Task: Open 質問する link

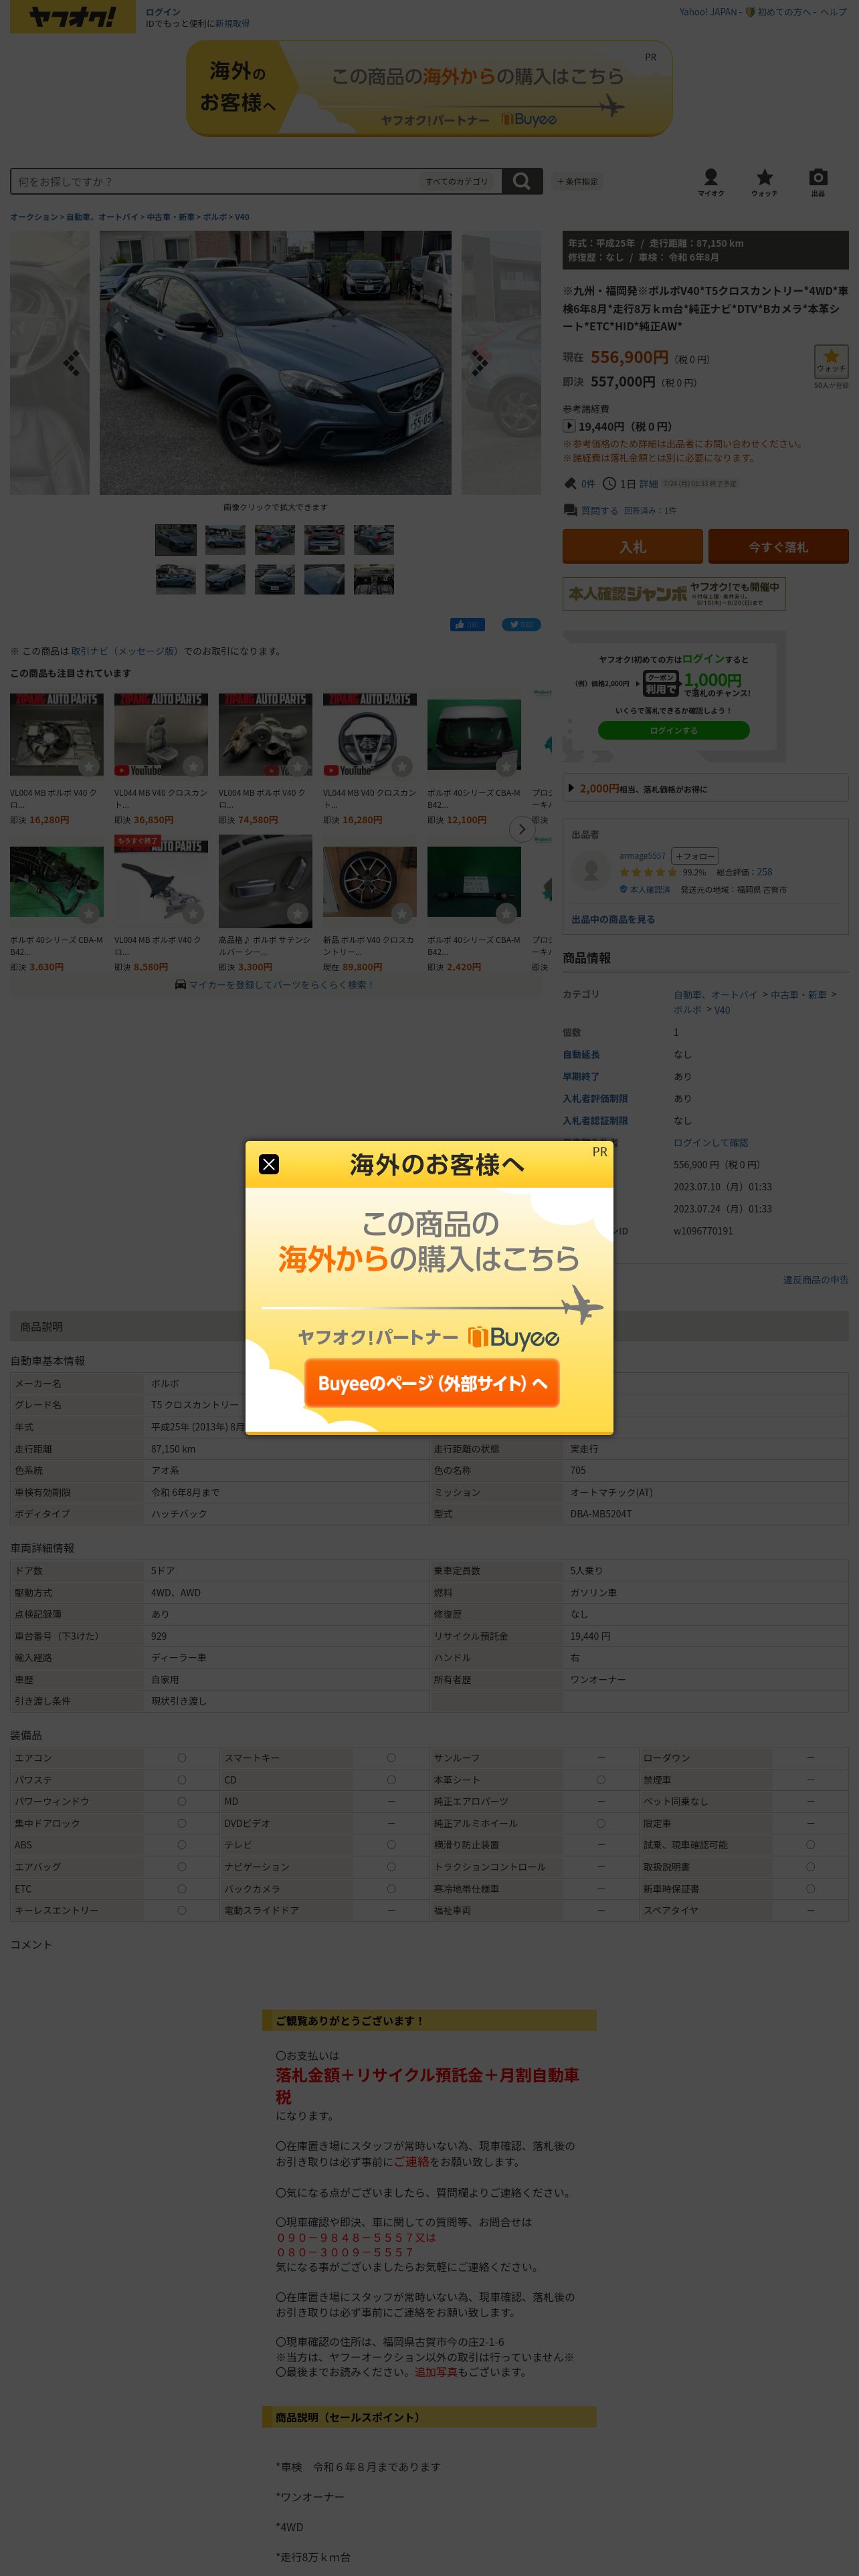Action: pyautogui.click(x=599, y=510)
